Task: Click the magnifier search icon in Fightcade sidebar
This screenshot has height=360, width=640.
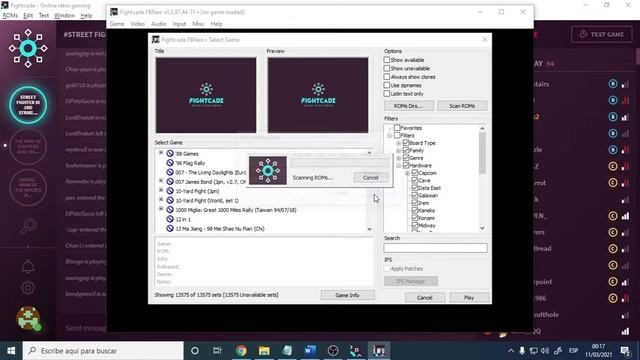Action: point(28,226)
